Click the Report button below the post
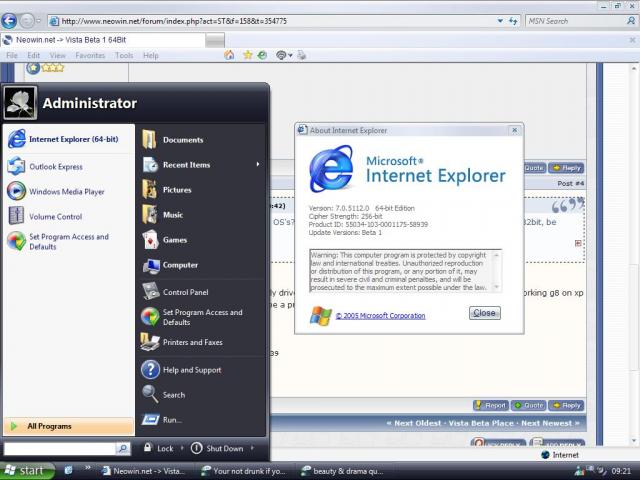640x480 pixels. [491, 405]
